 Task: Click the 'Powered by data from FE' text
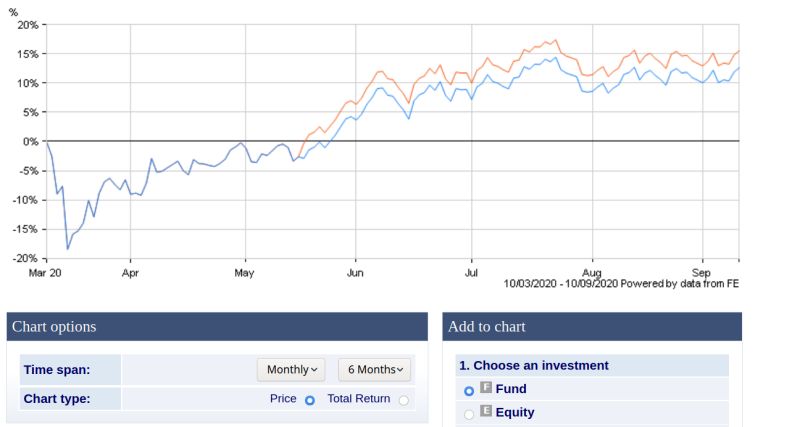click(680, 283)
